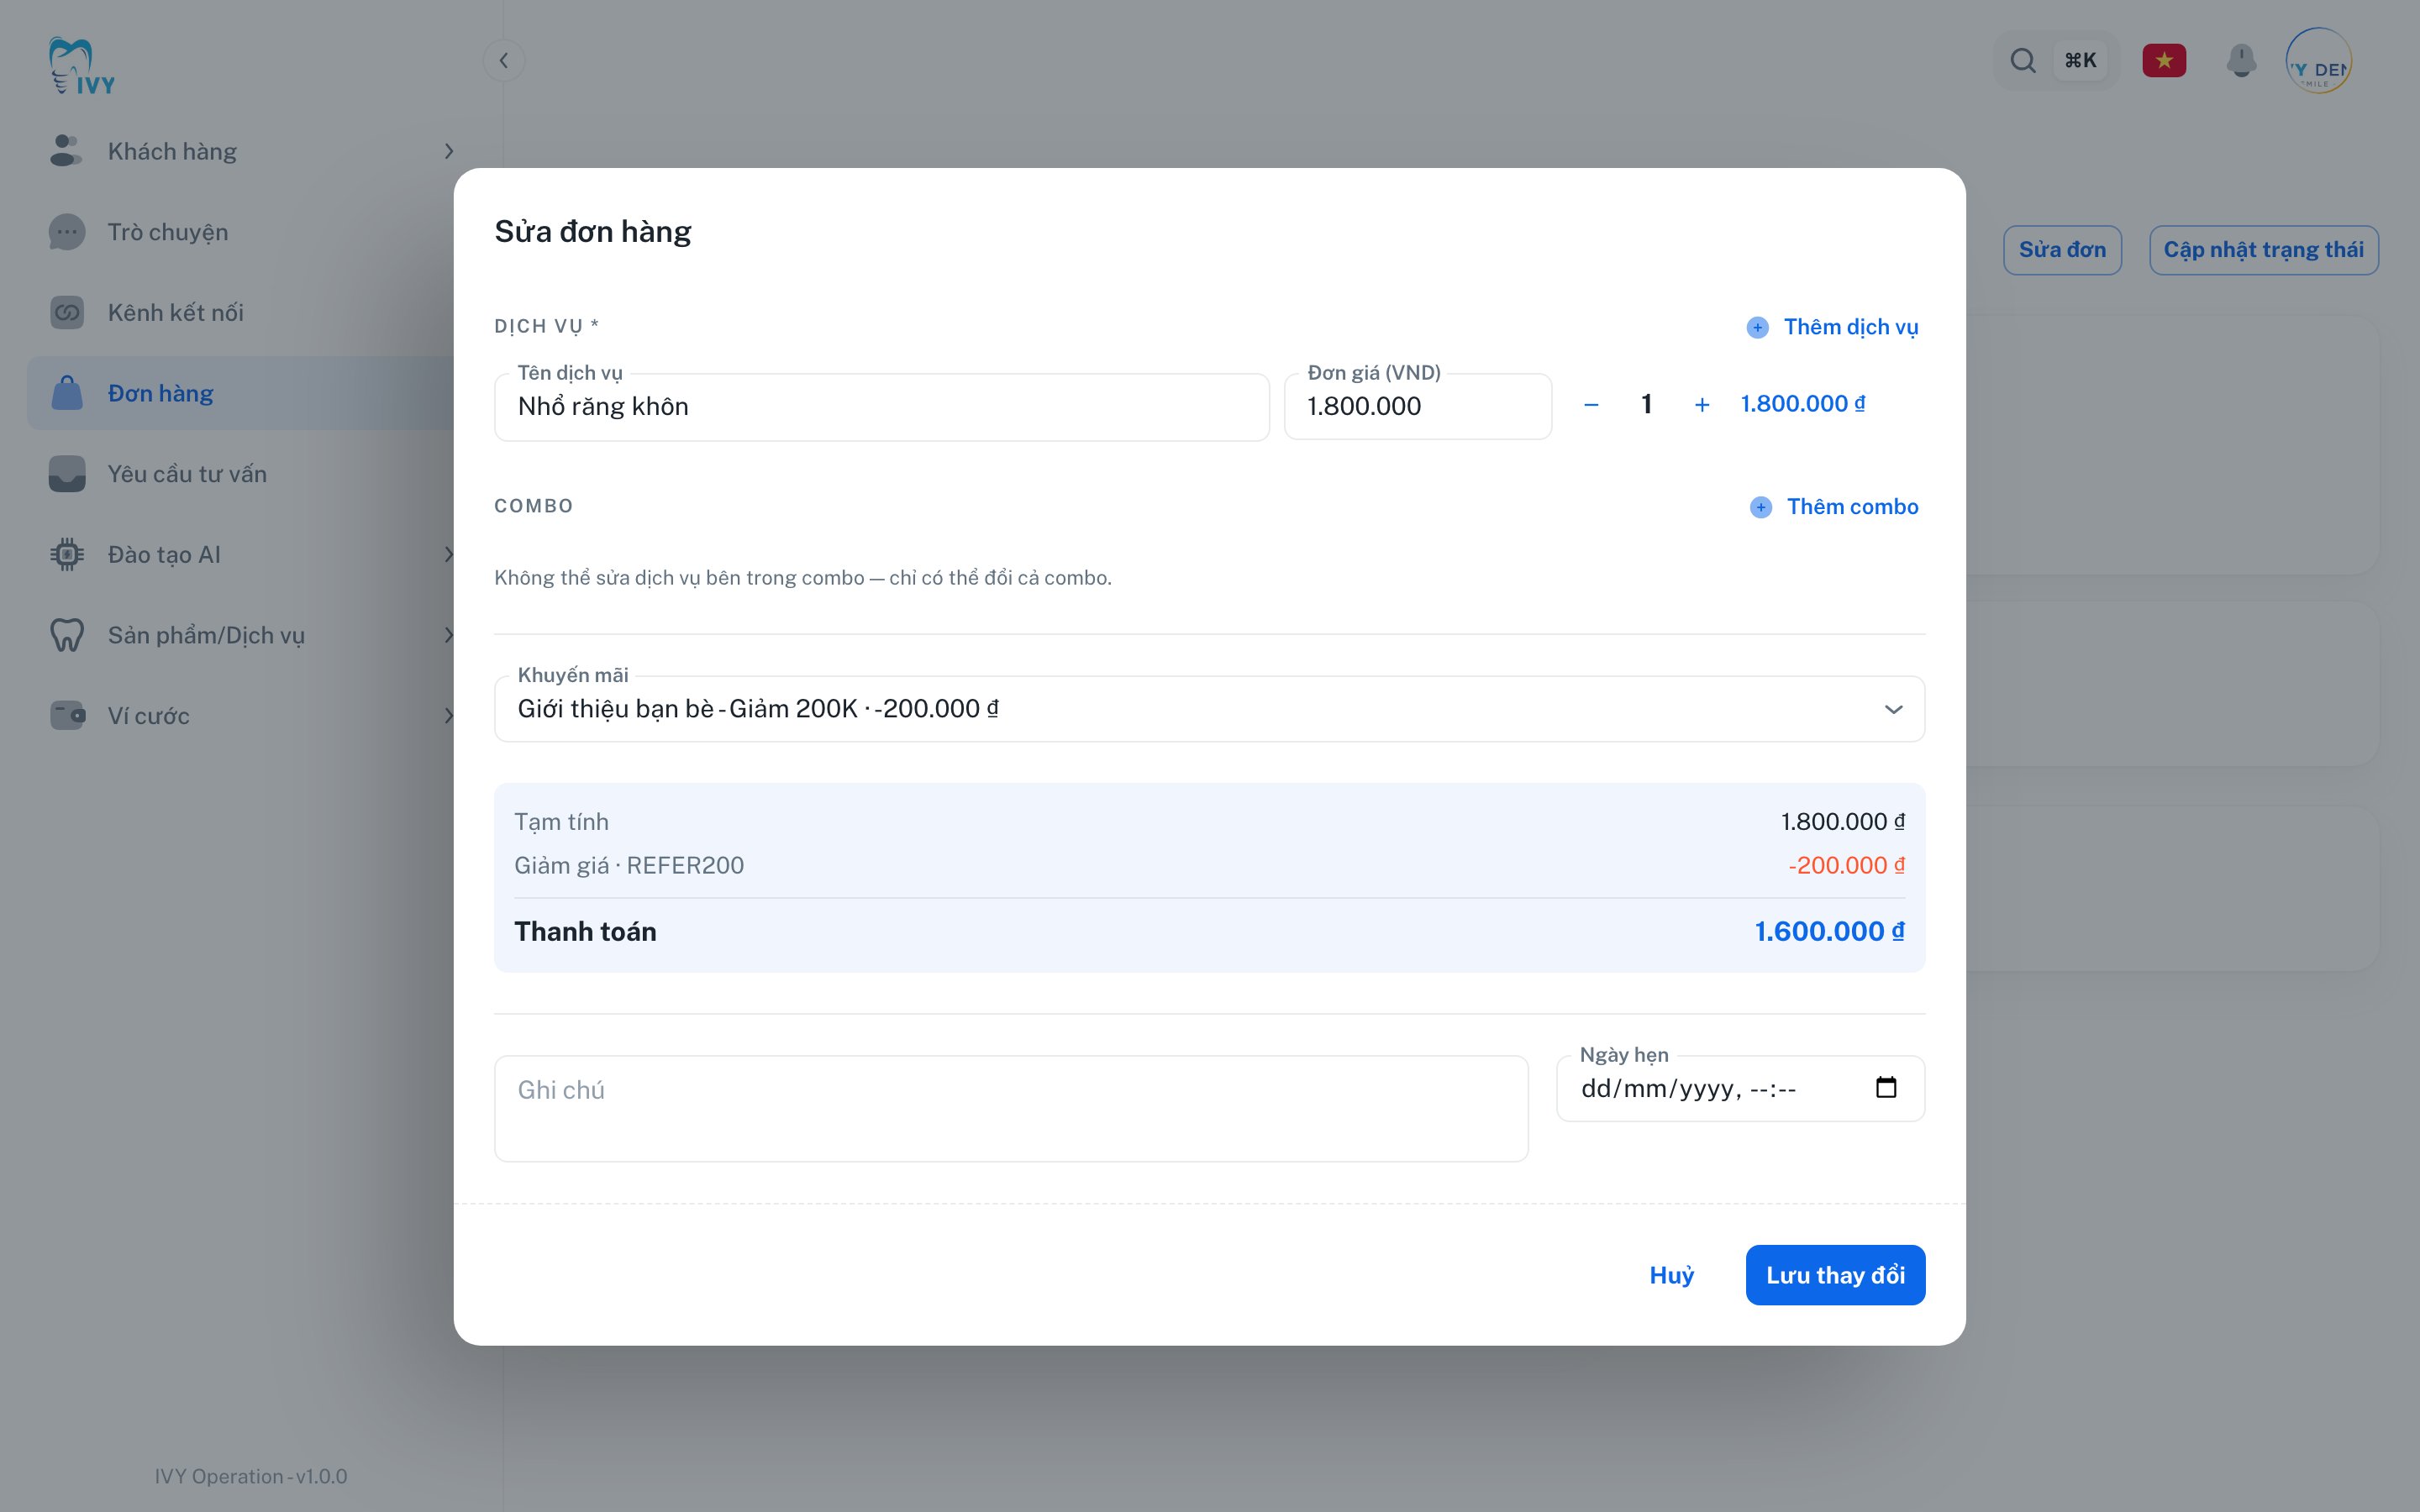Open the Khuyến mãi promotion dropdown

click(1209, 709)
